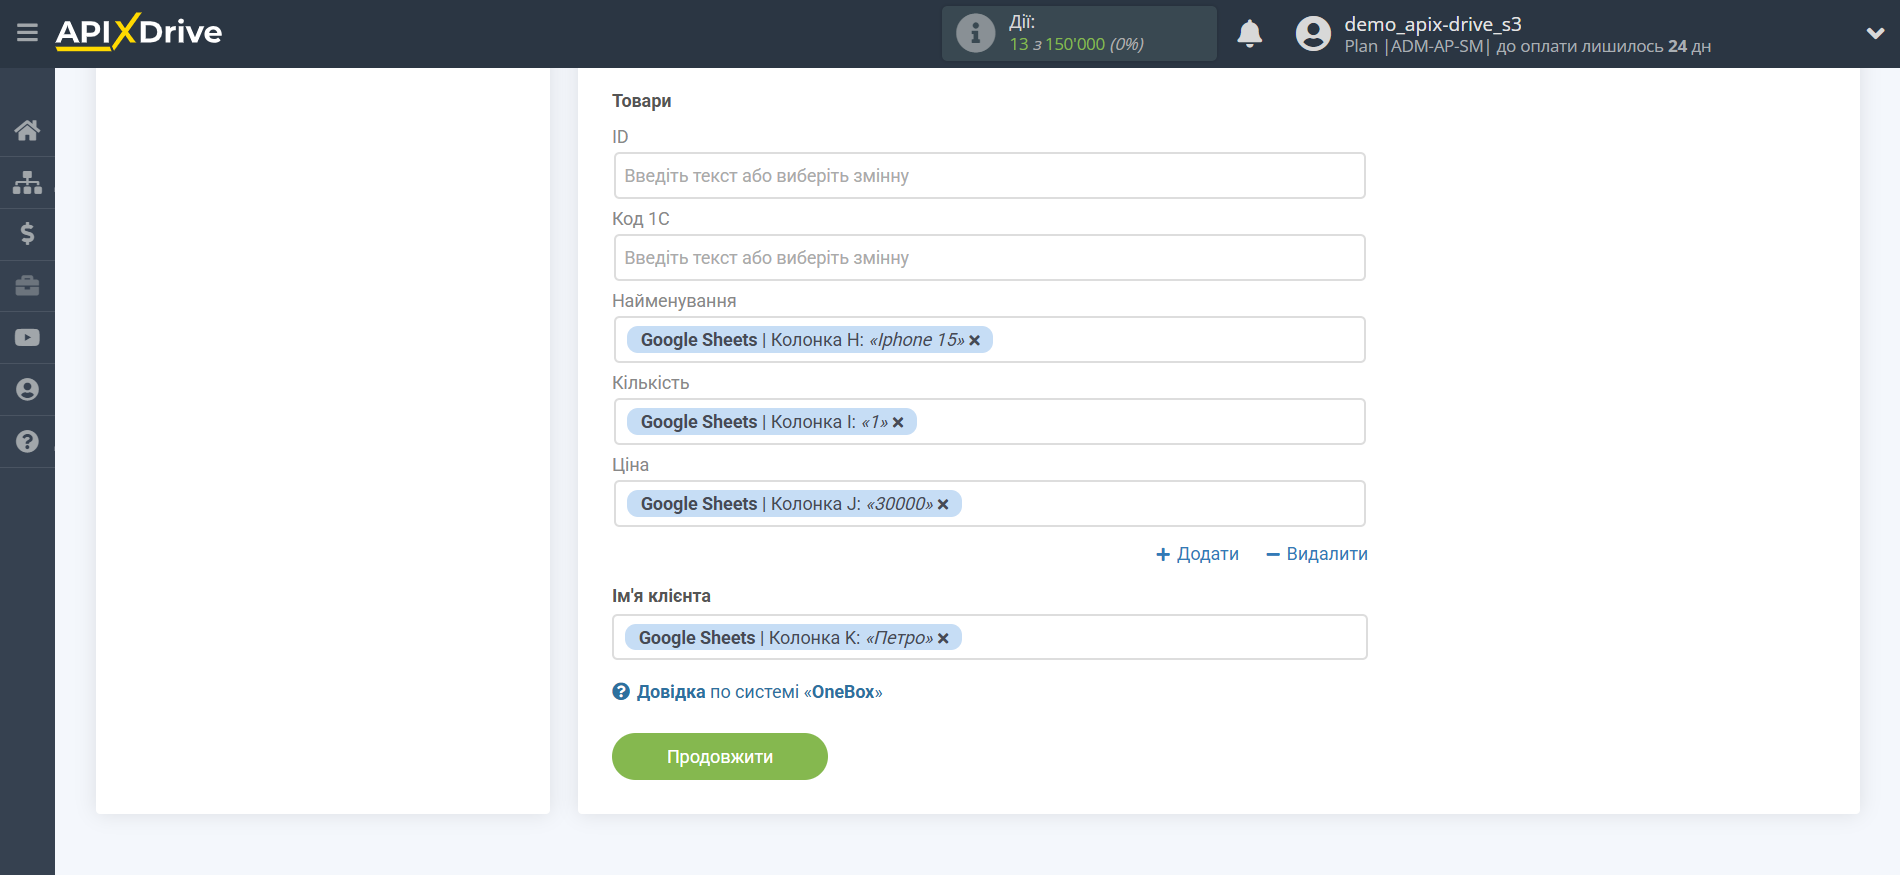The width and height of the screenshot is (1900, 875).
Task: Click the ID input field
Action: pyautogui.click(x=989, y=176)
